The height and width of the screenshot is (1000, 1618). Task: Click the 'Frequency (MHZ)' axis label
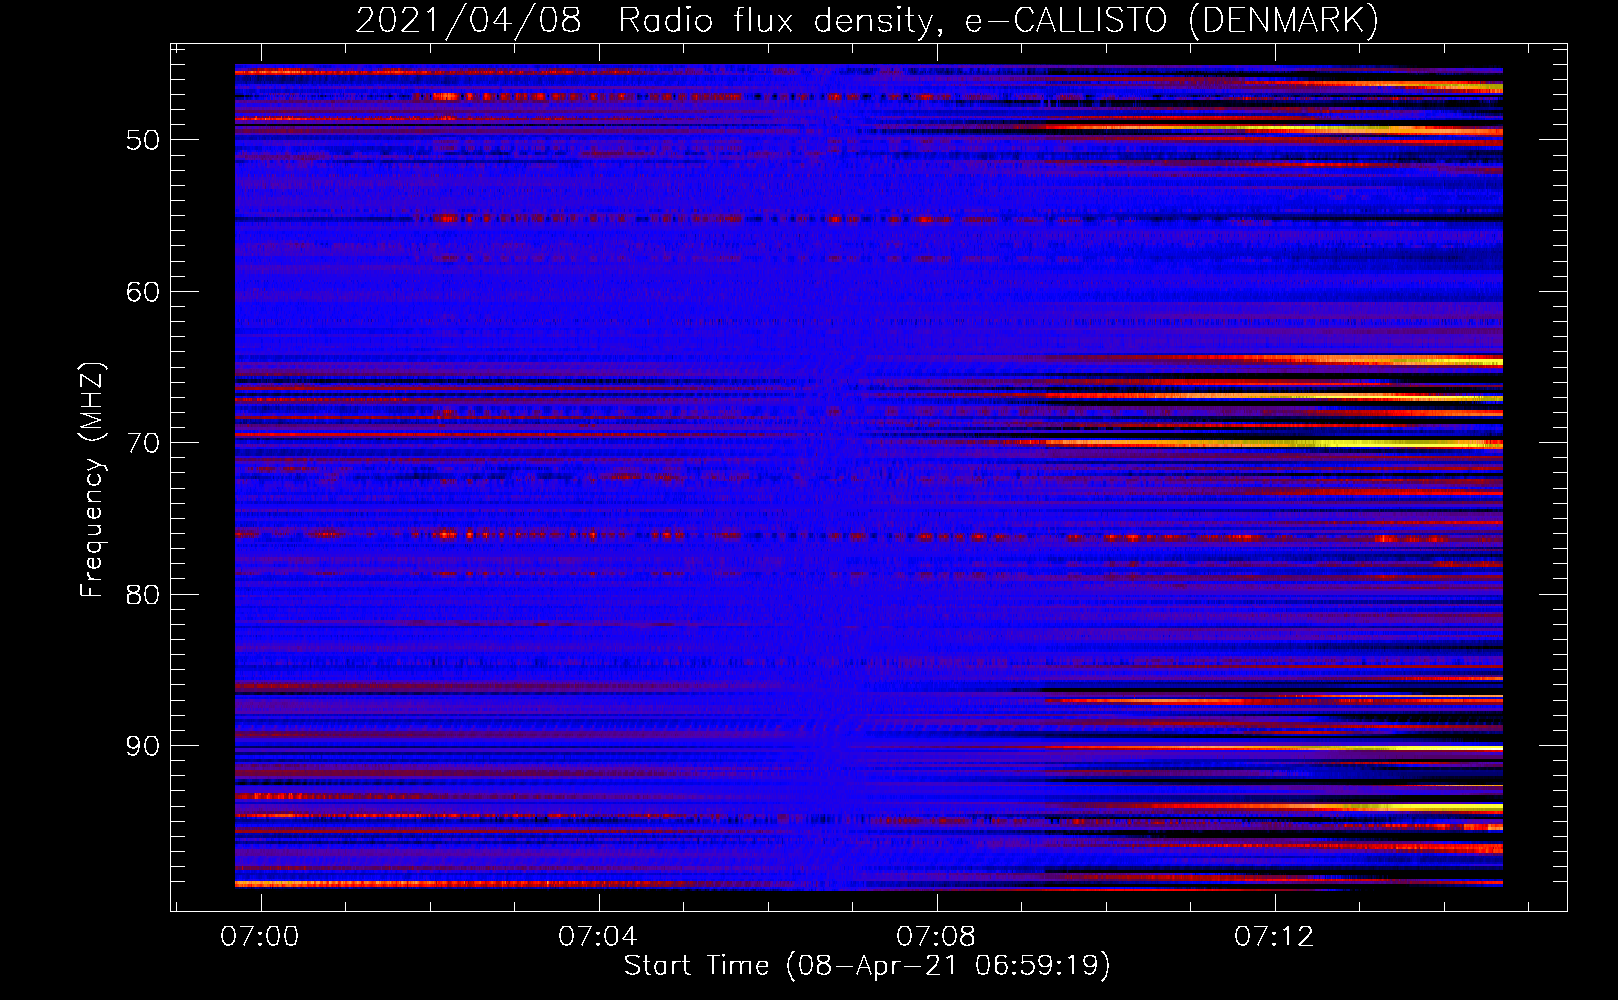pyautogui.click(x=92, y=480)
